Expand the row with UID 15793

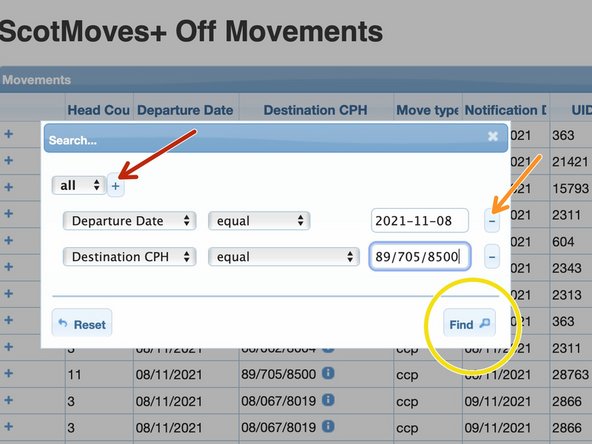(9, 187)
